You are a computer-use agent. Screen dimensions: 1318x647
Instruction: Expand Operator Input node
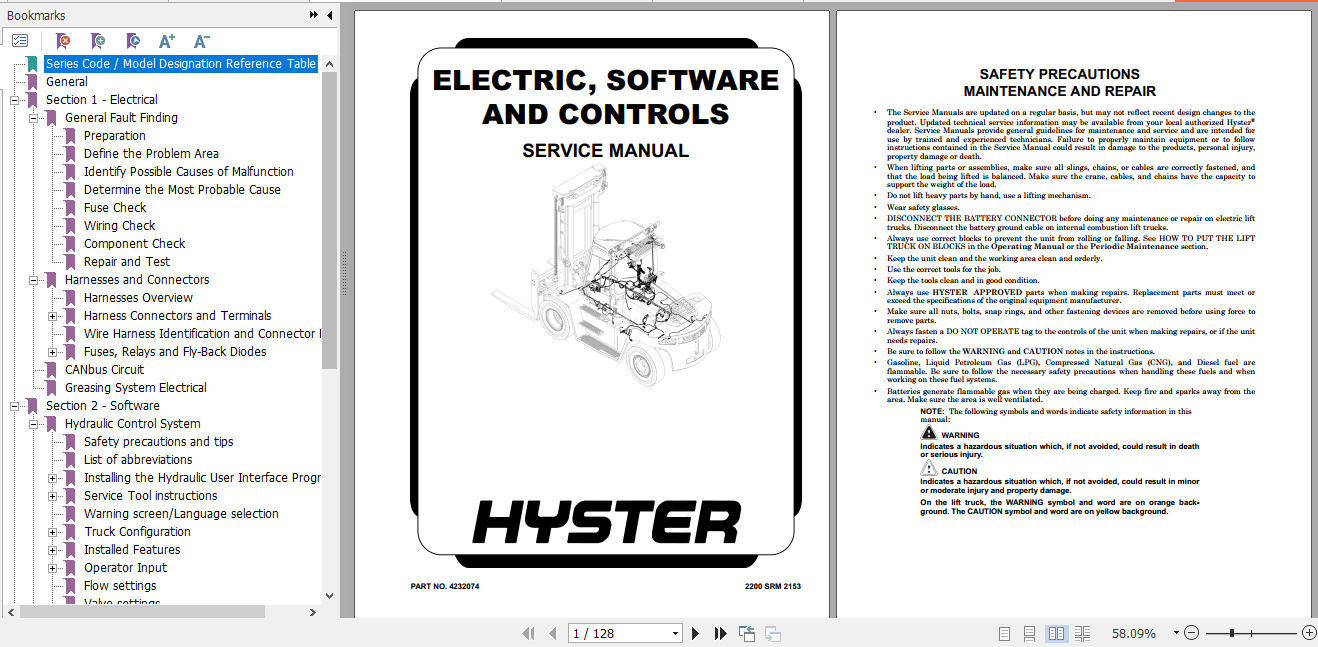pyautogui.click(x=53, y=568)
